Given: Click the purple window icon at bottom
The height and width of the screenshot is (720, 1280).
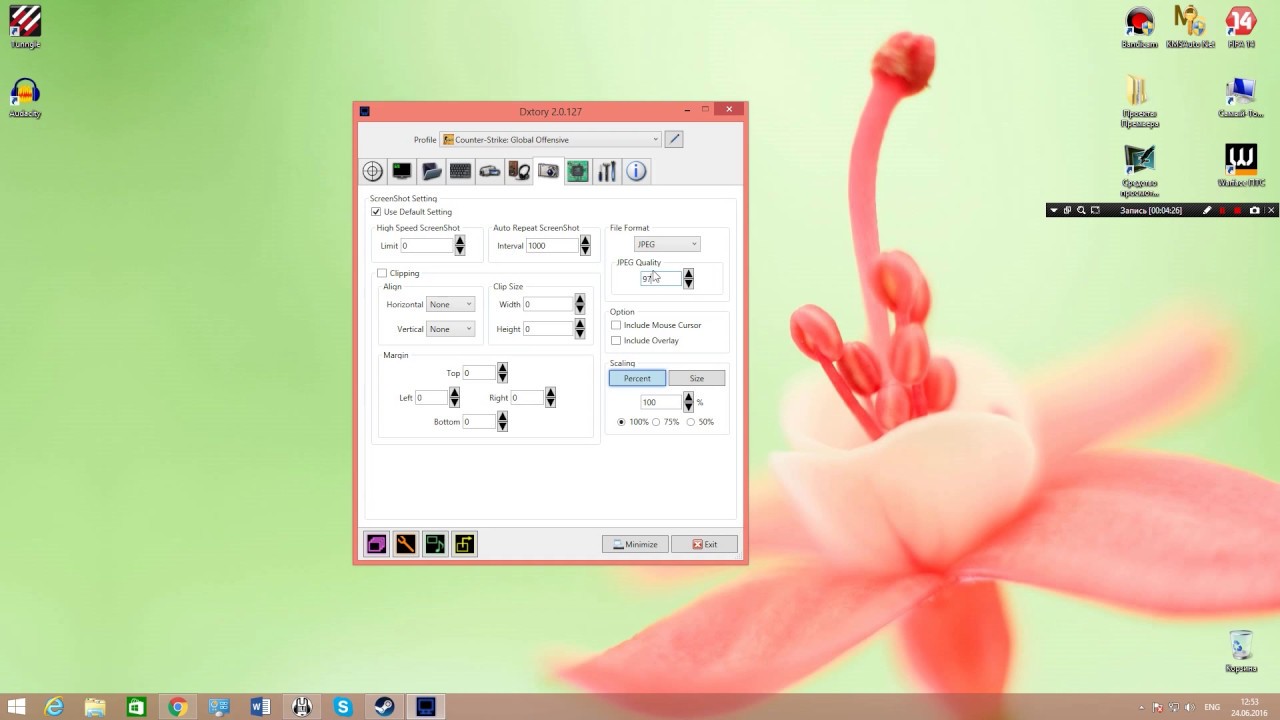Looking at the screenshot, I should coord(376,544).
